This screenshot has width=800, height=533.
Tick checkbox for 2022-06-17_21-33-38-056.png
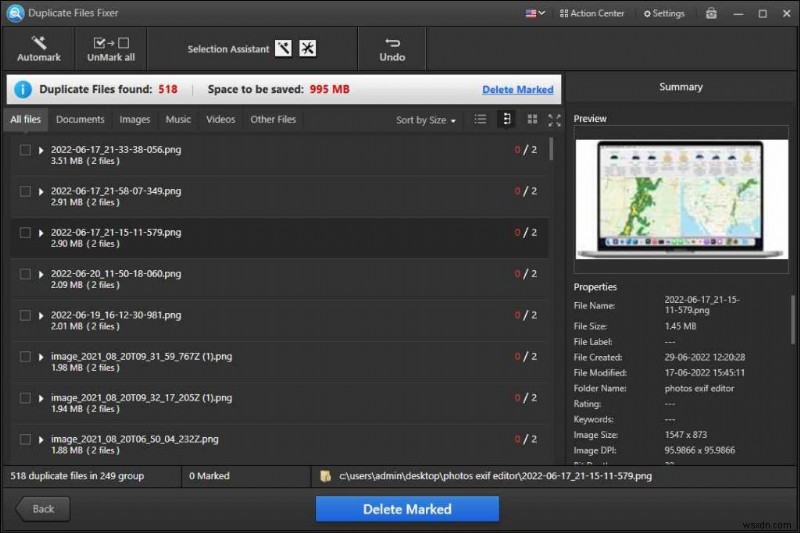click(x=25, y=150)
